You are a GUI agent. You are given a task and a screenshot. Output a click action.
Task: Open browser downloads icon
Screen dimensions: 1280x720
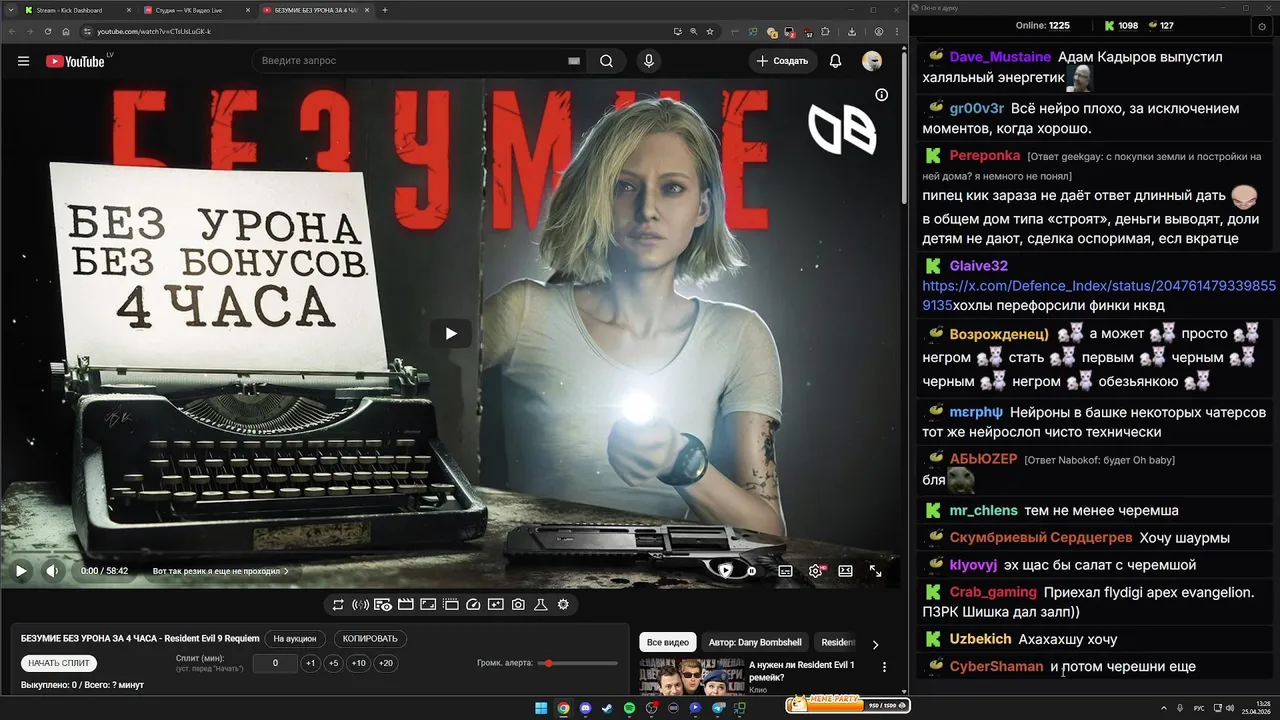(x=851, y=31)
